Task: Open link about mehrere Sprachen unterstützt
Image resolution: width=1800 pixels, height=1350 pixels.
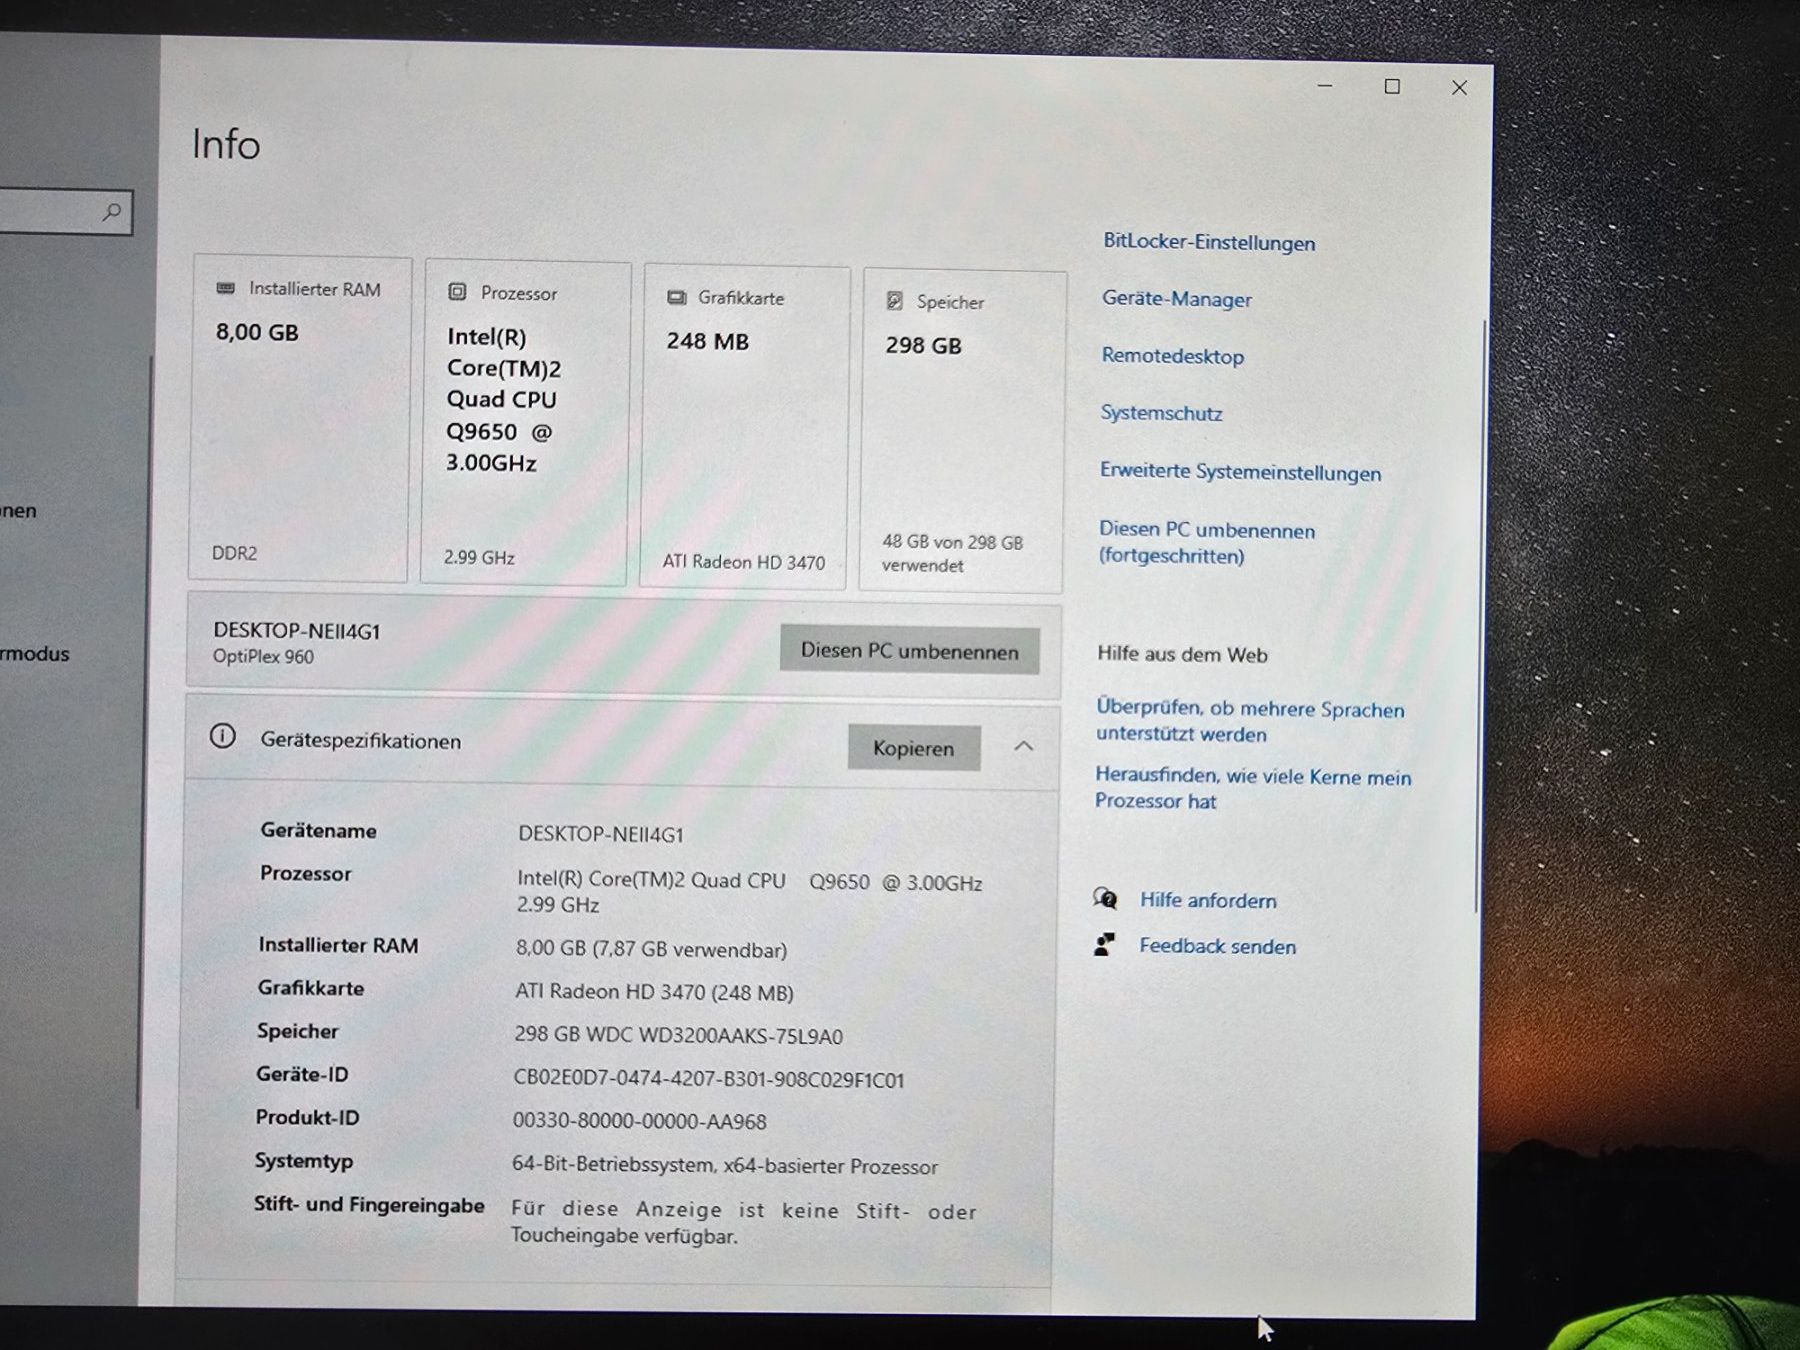Action: pos(1250,721)
